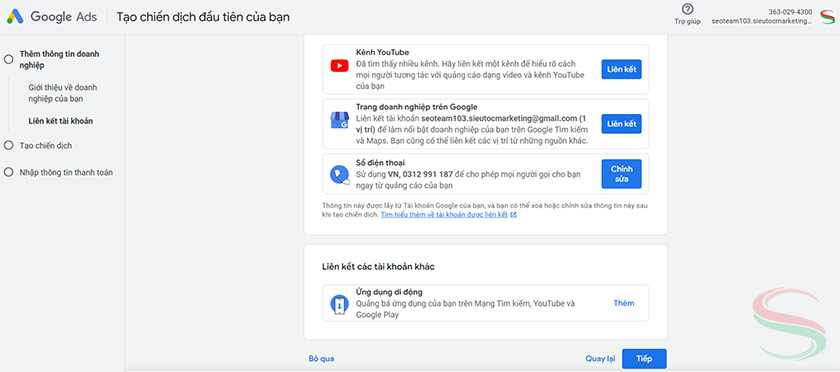
Task: Click Liên kết for Trang doanh nghiệp trên Google
Action: [x=621, y=124]
